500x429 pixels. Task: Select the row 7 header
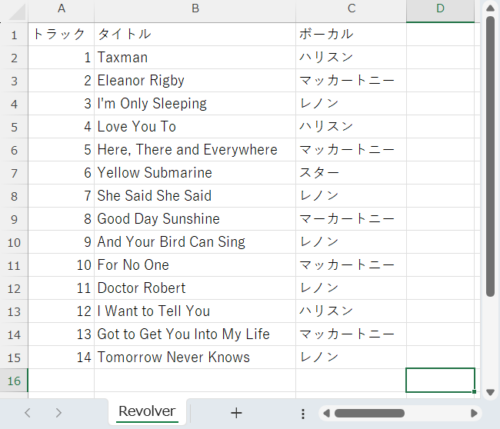tap(14, 173)
